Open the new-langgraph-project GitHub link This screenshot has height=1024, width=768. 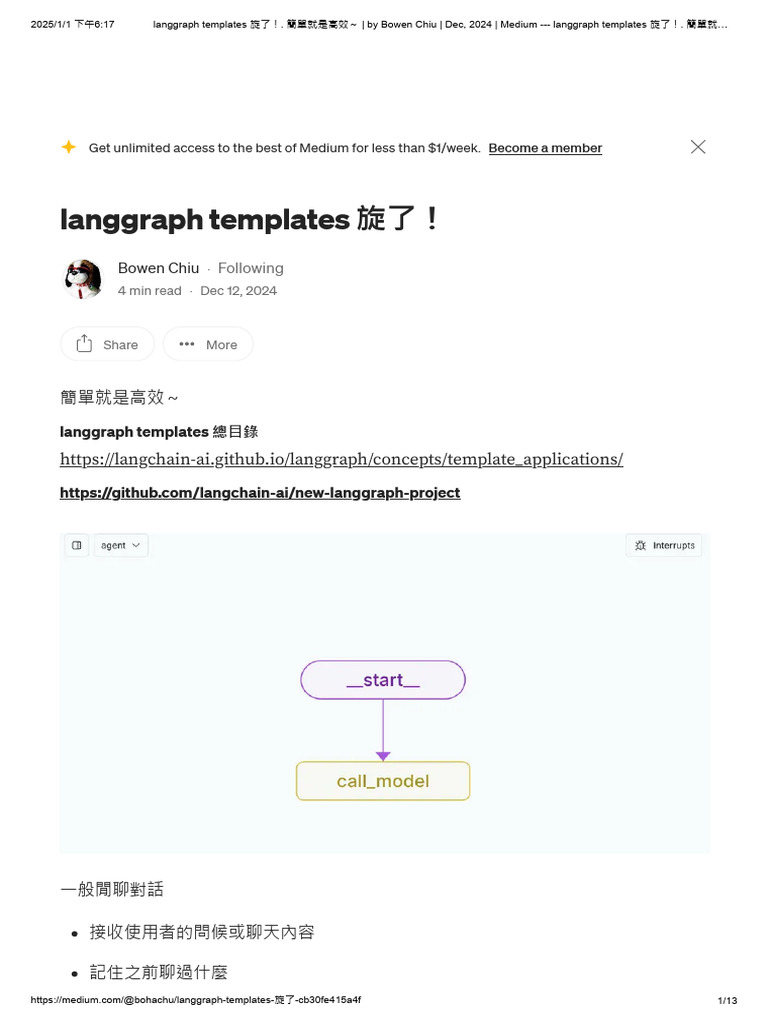[x=260, y=492]
